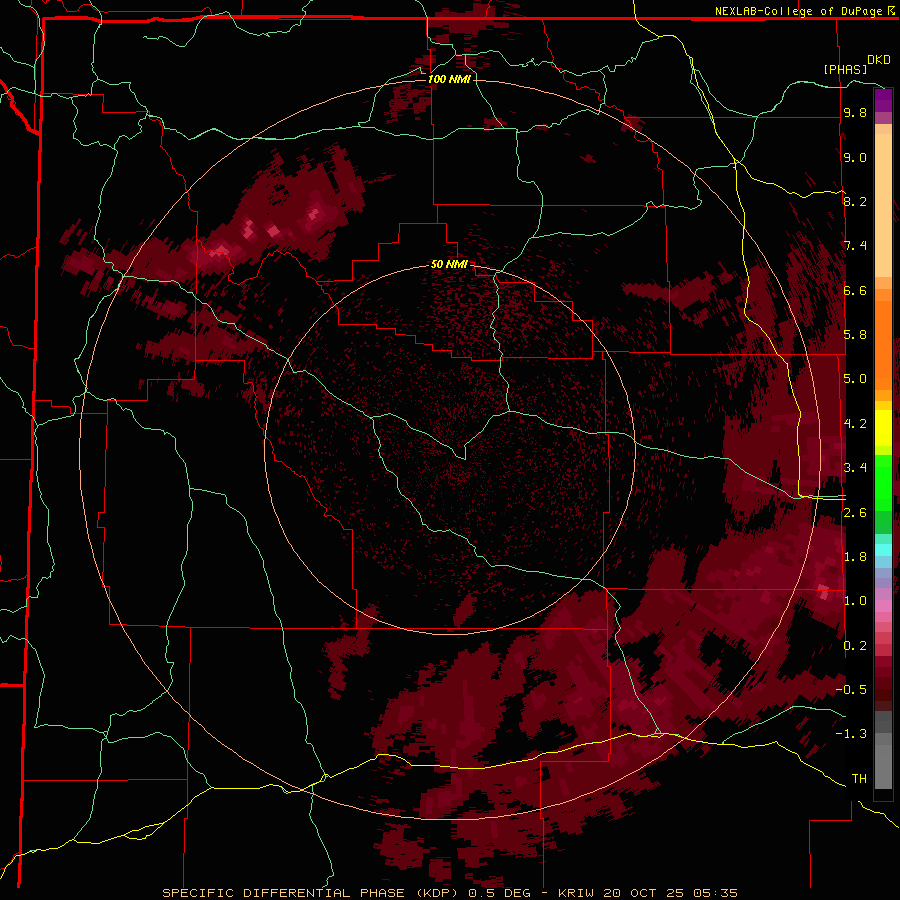900x900 pixels.
Task: Click the [PHAS] units label
Action: 844,69
